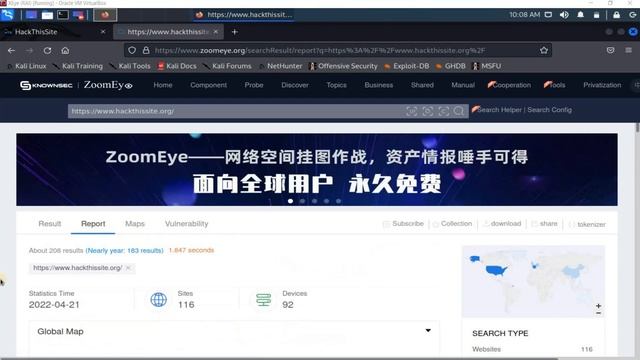Viewport: 640px width, 360px height.
Task: Open the Shared menu item
Action: point(422,85)
